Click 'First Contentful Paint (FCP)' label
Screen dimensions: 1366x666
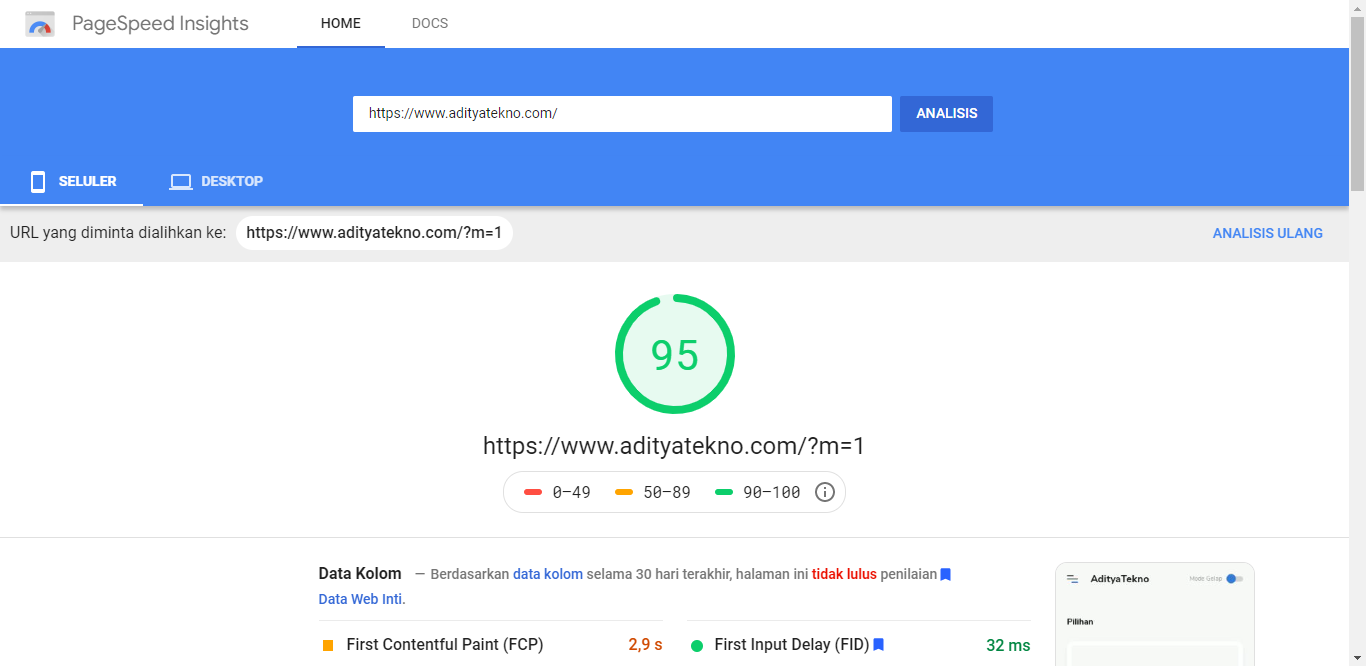point(445,645)
